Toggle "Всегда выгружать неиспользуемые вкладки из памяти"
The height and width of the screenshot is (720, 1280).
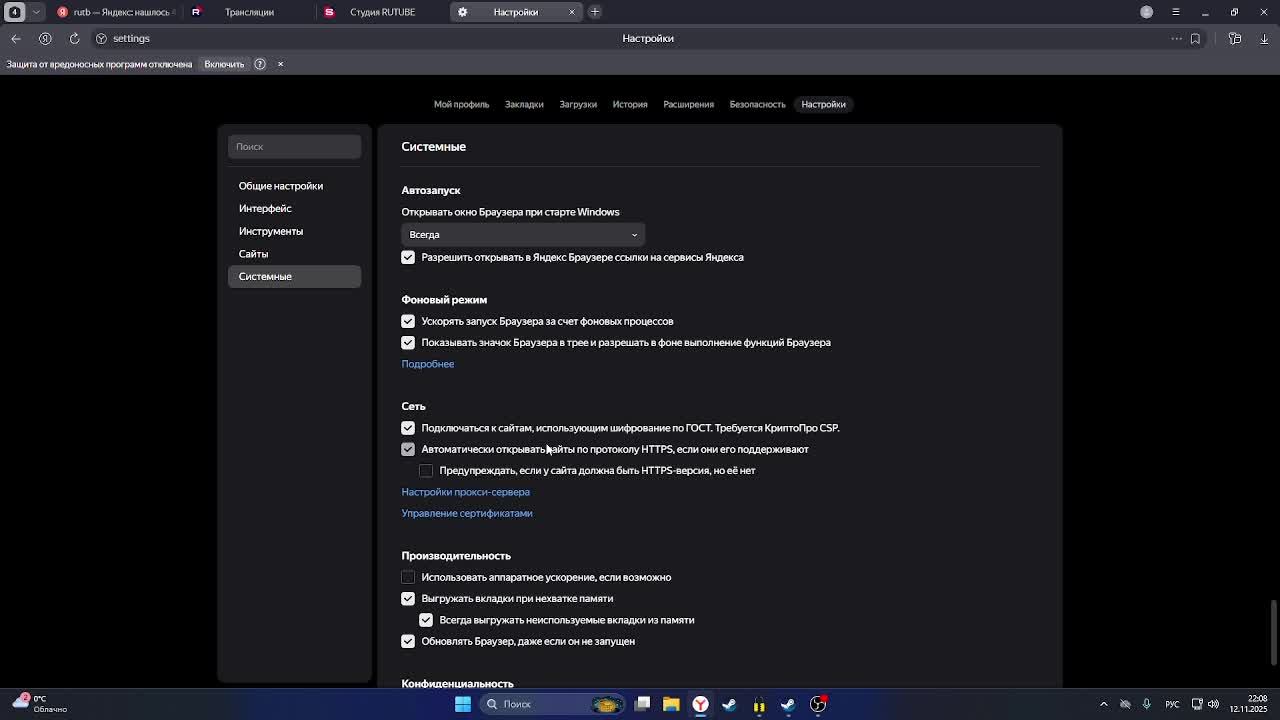(x=426, y=620)
